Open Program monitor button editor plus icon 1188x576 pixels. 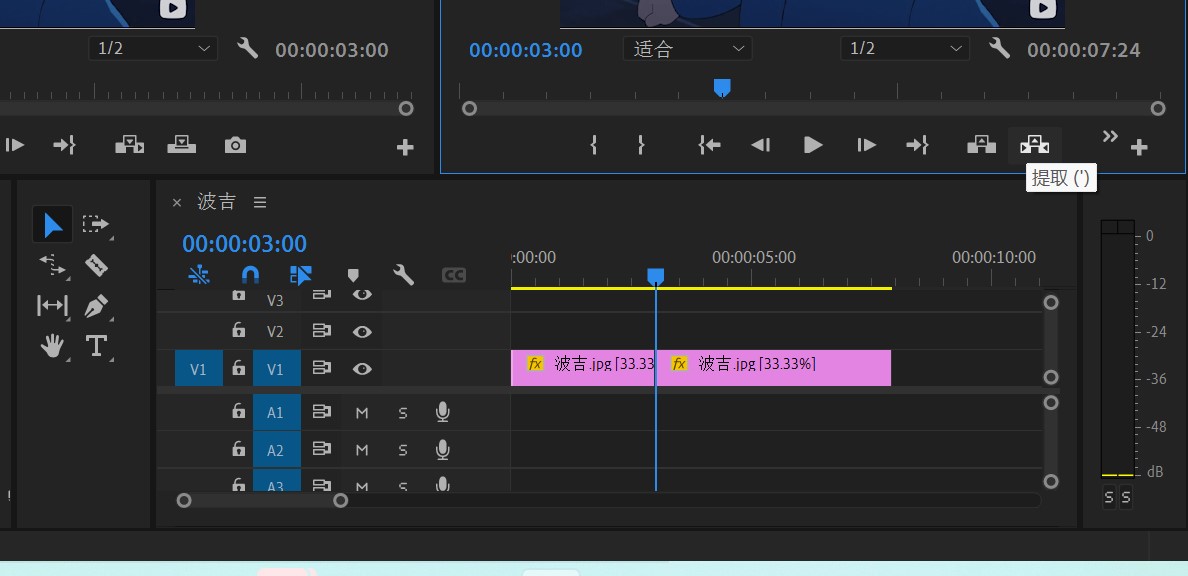click(x=1139, y=148)
